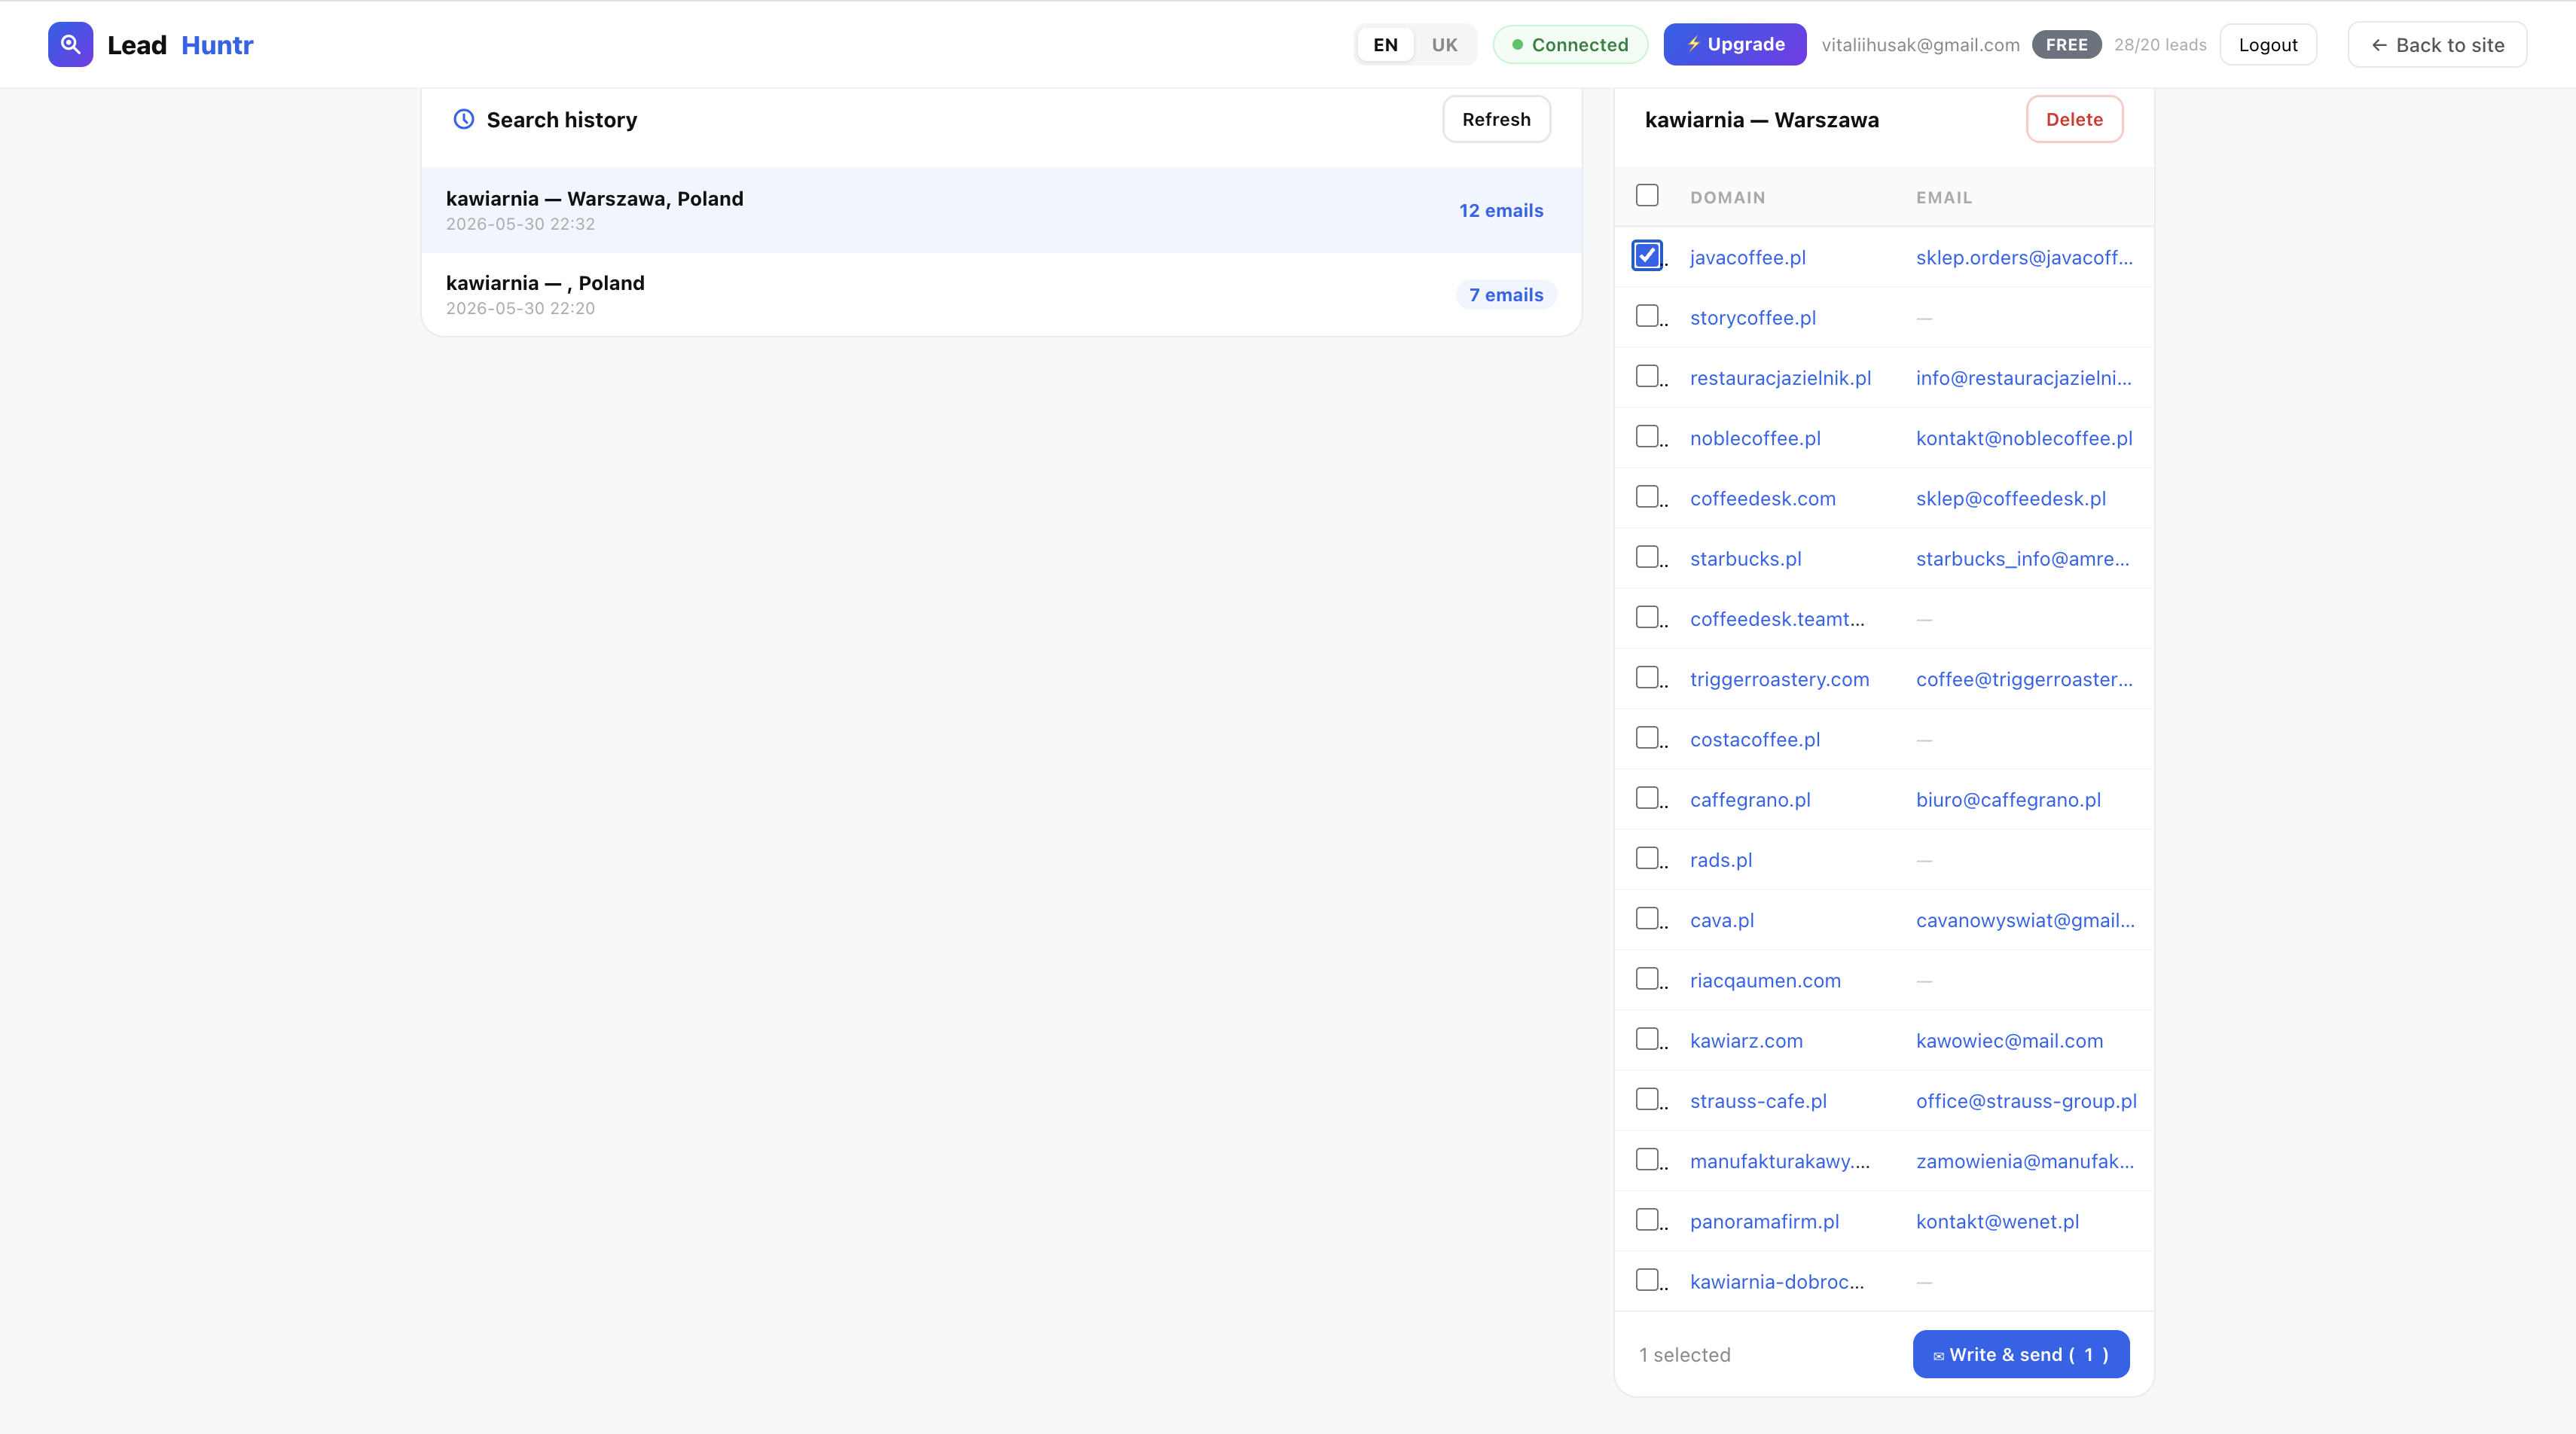Image resolution: width=2576 pixels, height=1434 pixels.
Task: Click the 7 emails badge
Action: pos(1506,294)
